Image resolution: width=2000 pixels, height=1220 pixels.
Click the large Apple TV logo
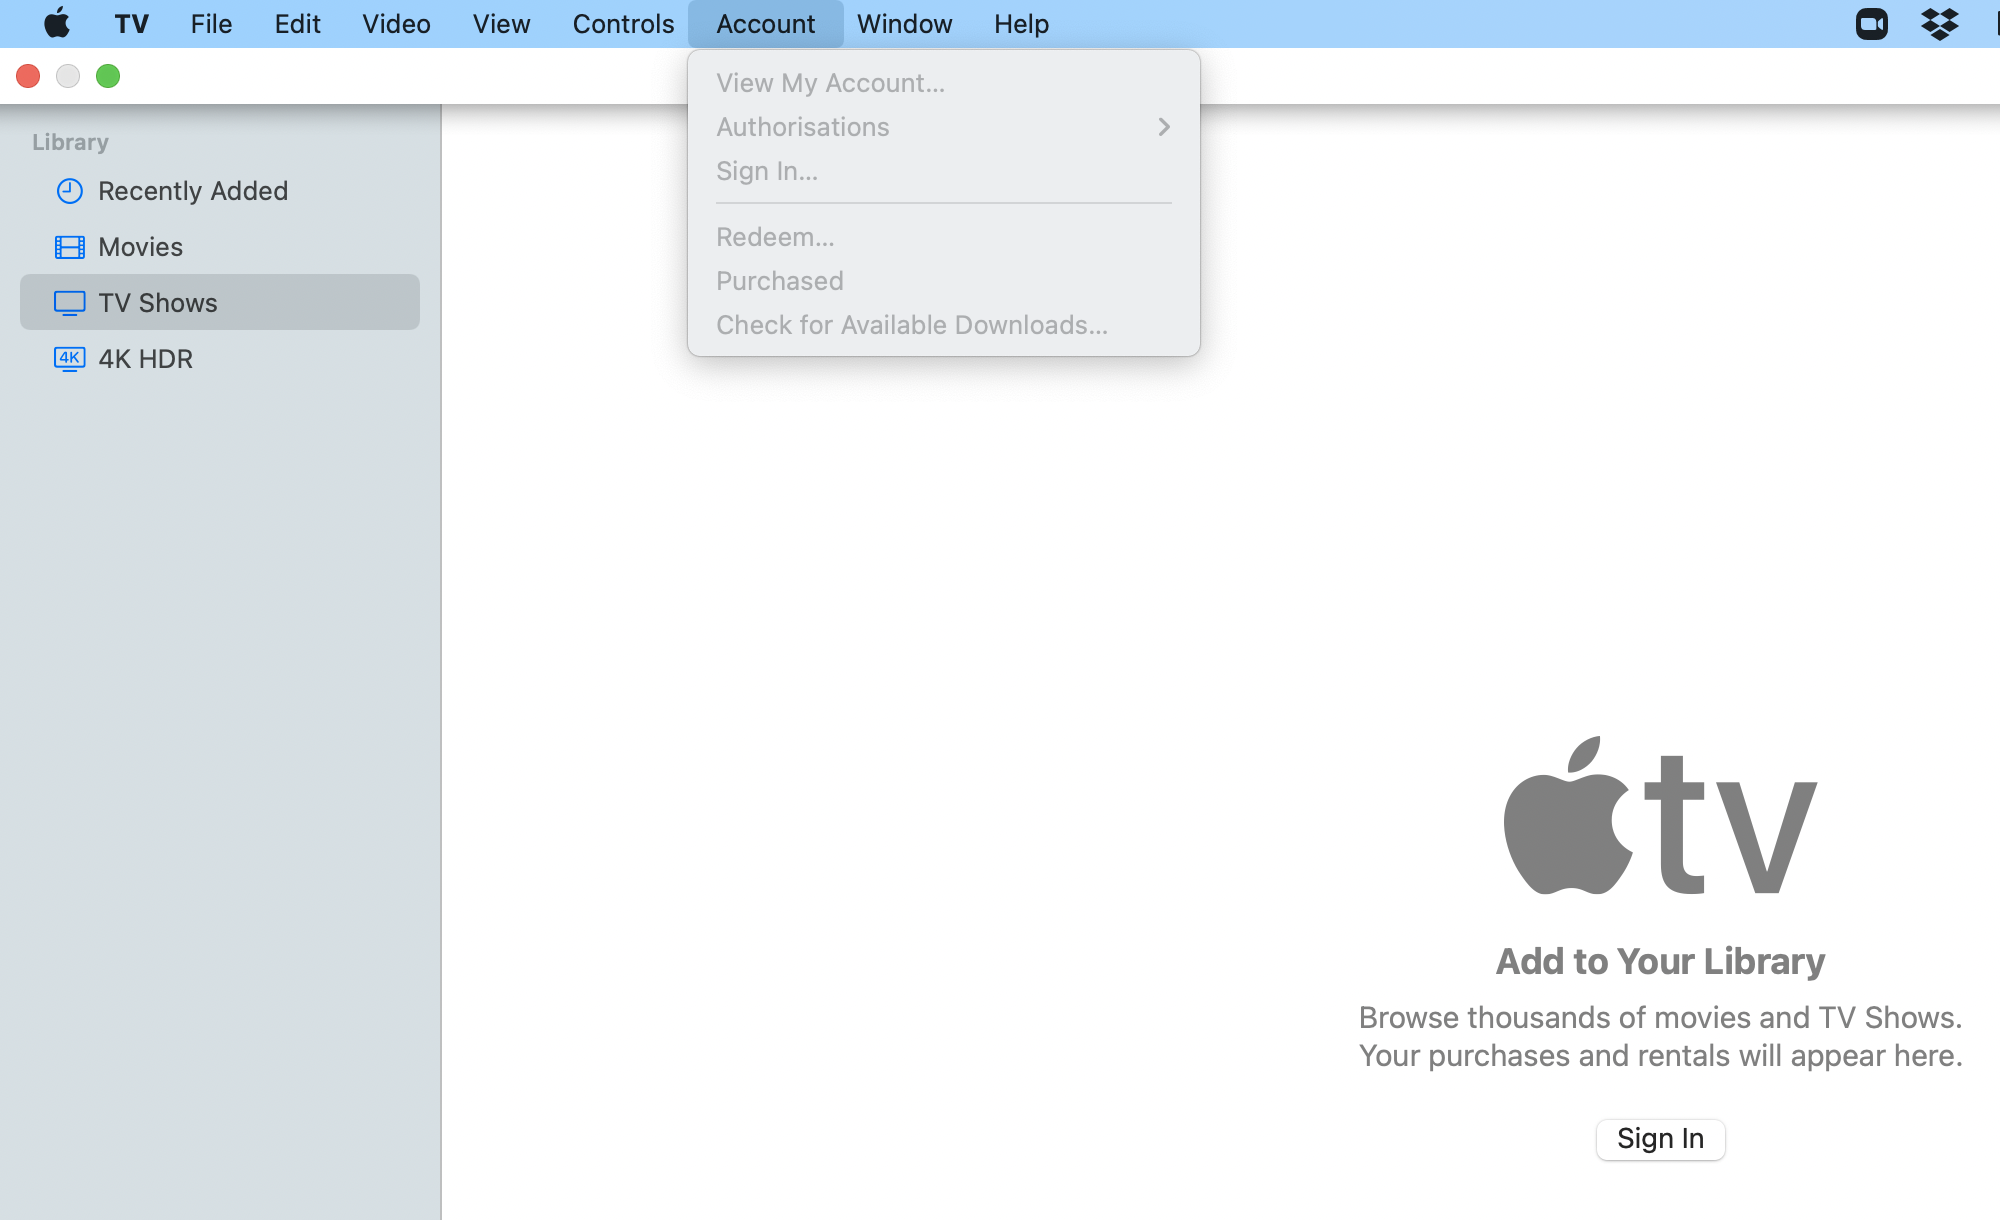point(1660,817)
